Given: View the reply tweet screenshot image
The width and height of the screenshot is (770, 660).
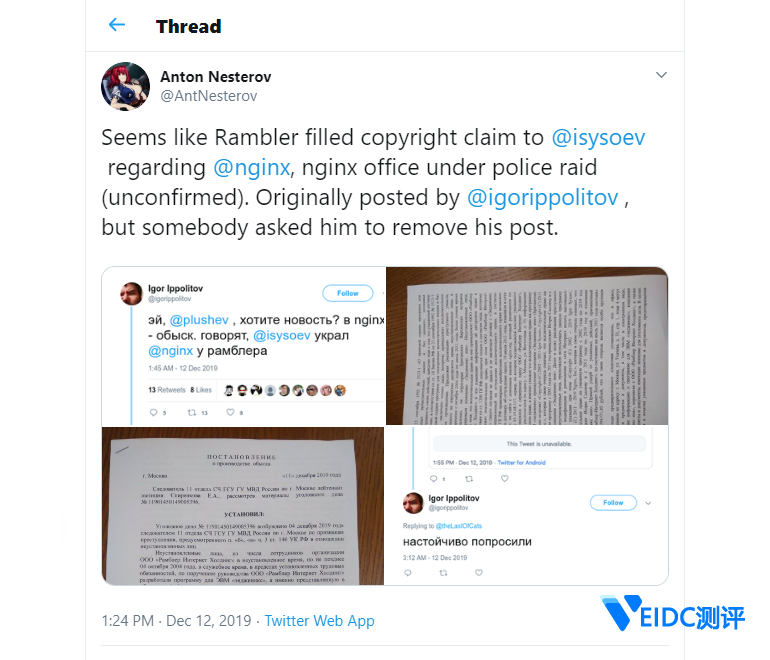Looking at the screenshot, I should click(527, 506).
